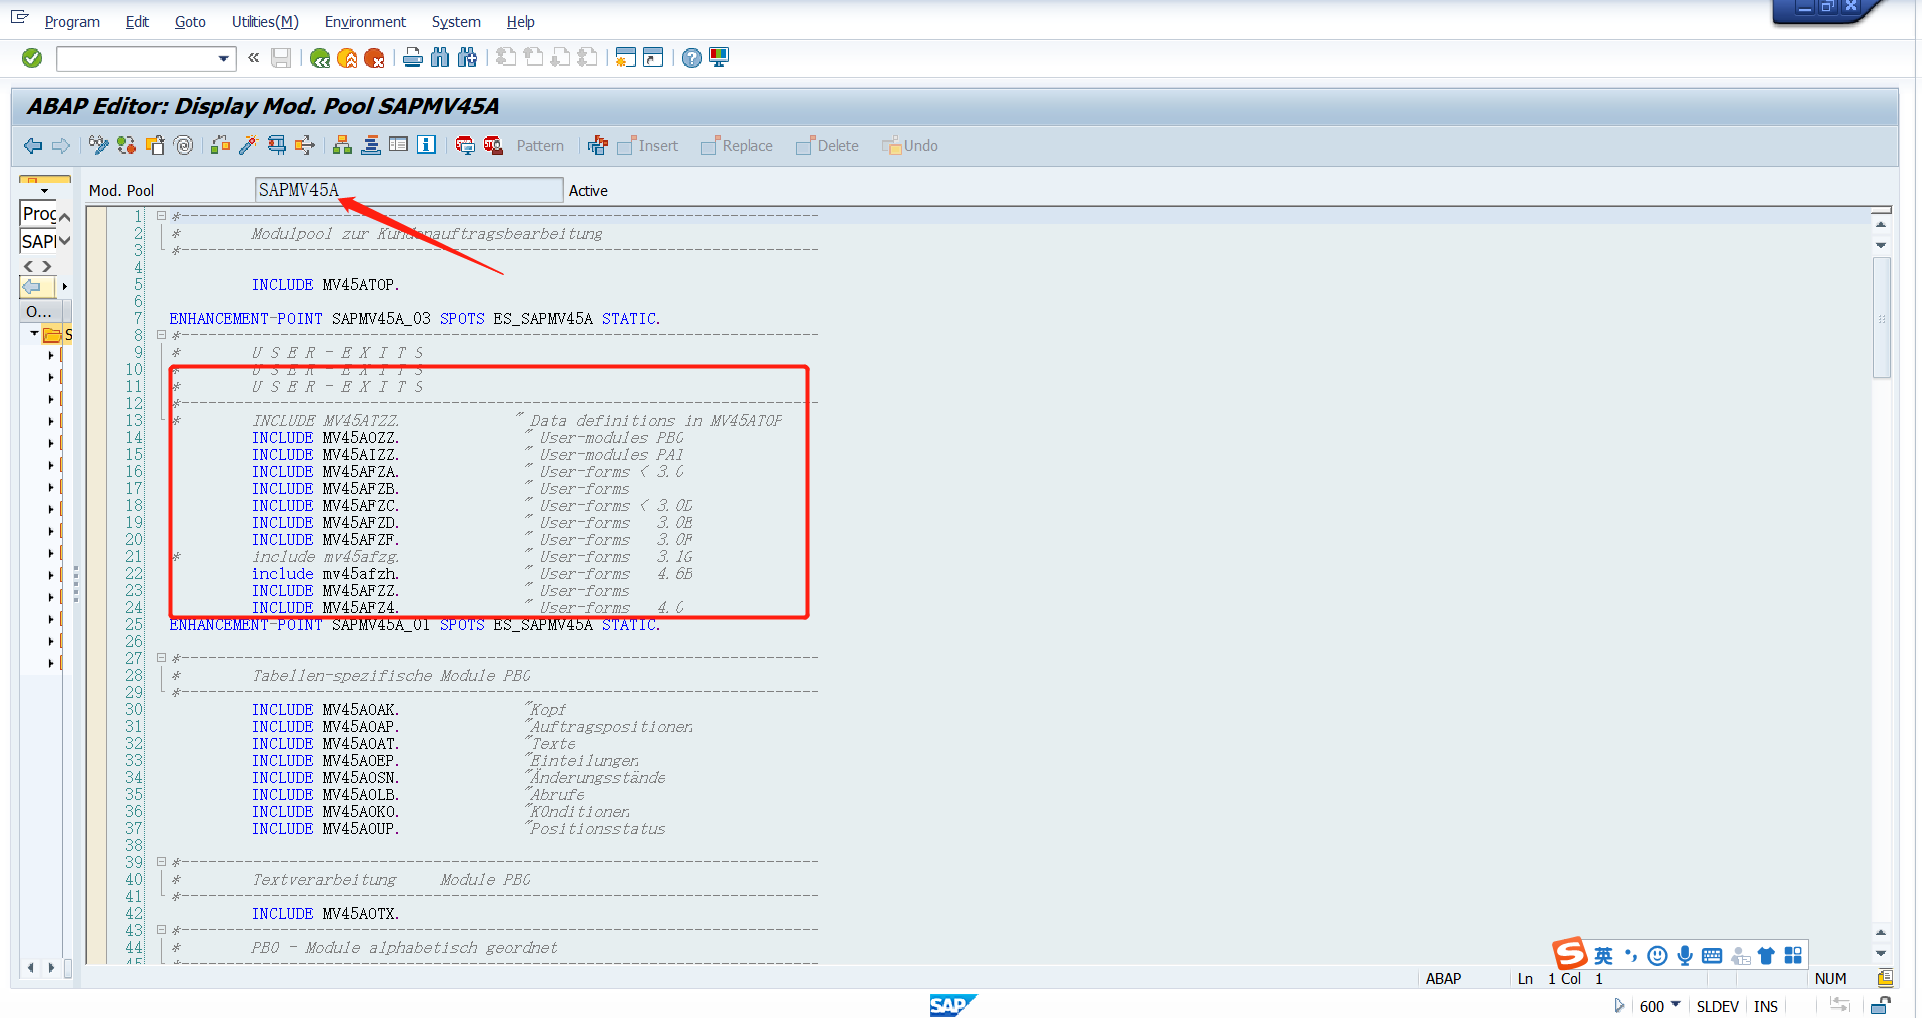Click the Where-Used List spiral icon

point(183,145)
